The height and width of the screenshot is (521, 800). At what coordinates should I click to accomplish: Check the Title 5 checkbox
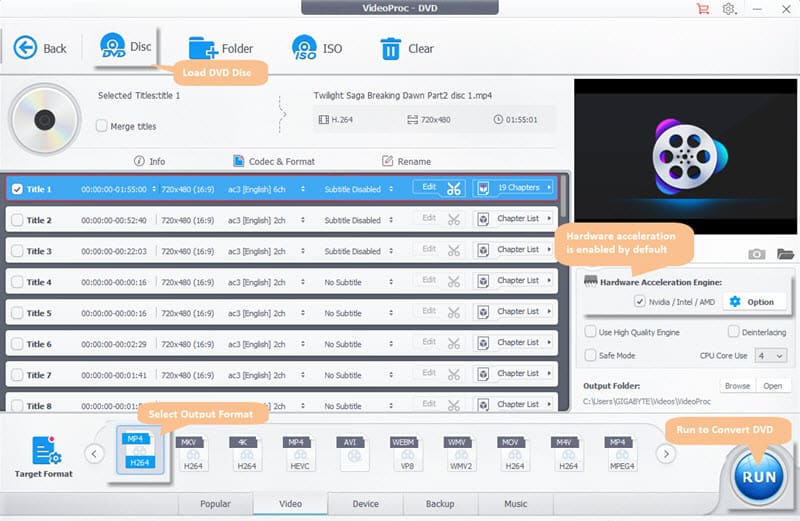pos(17,313)
